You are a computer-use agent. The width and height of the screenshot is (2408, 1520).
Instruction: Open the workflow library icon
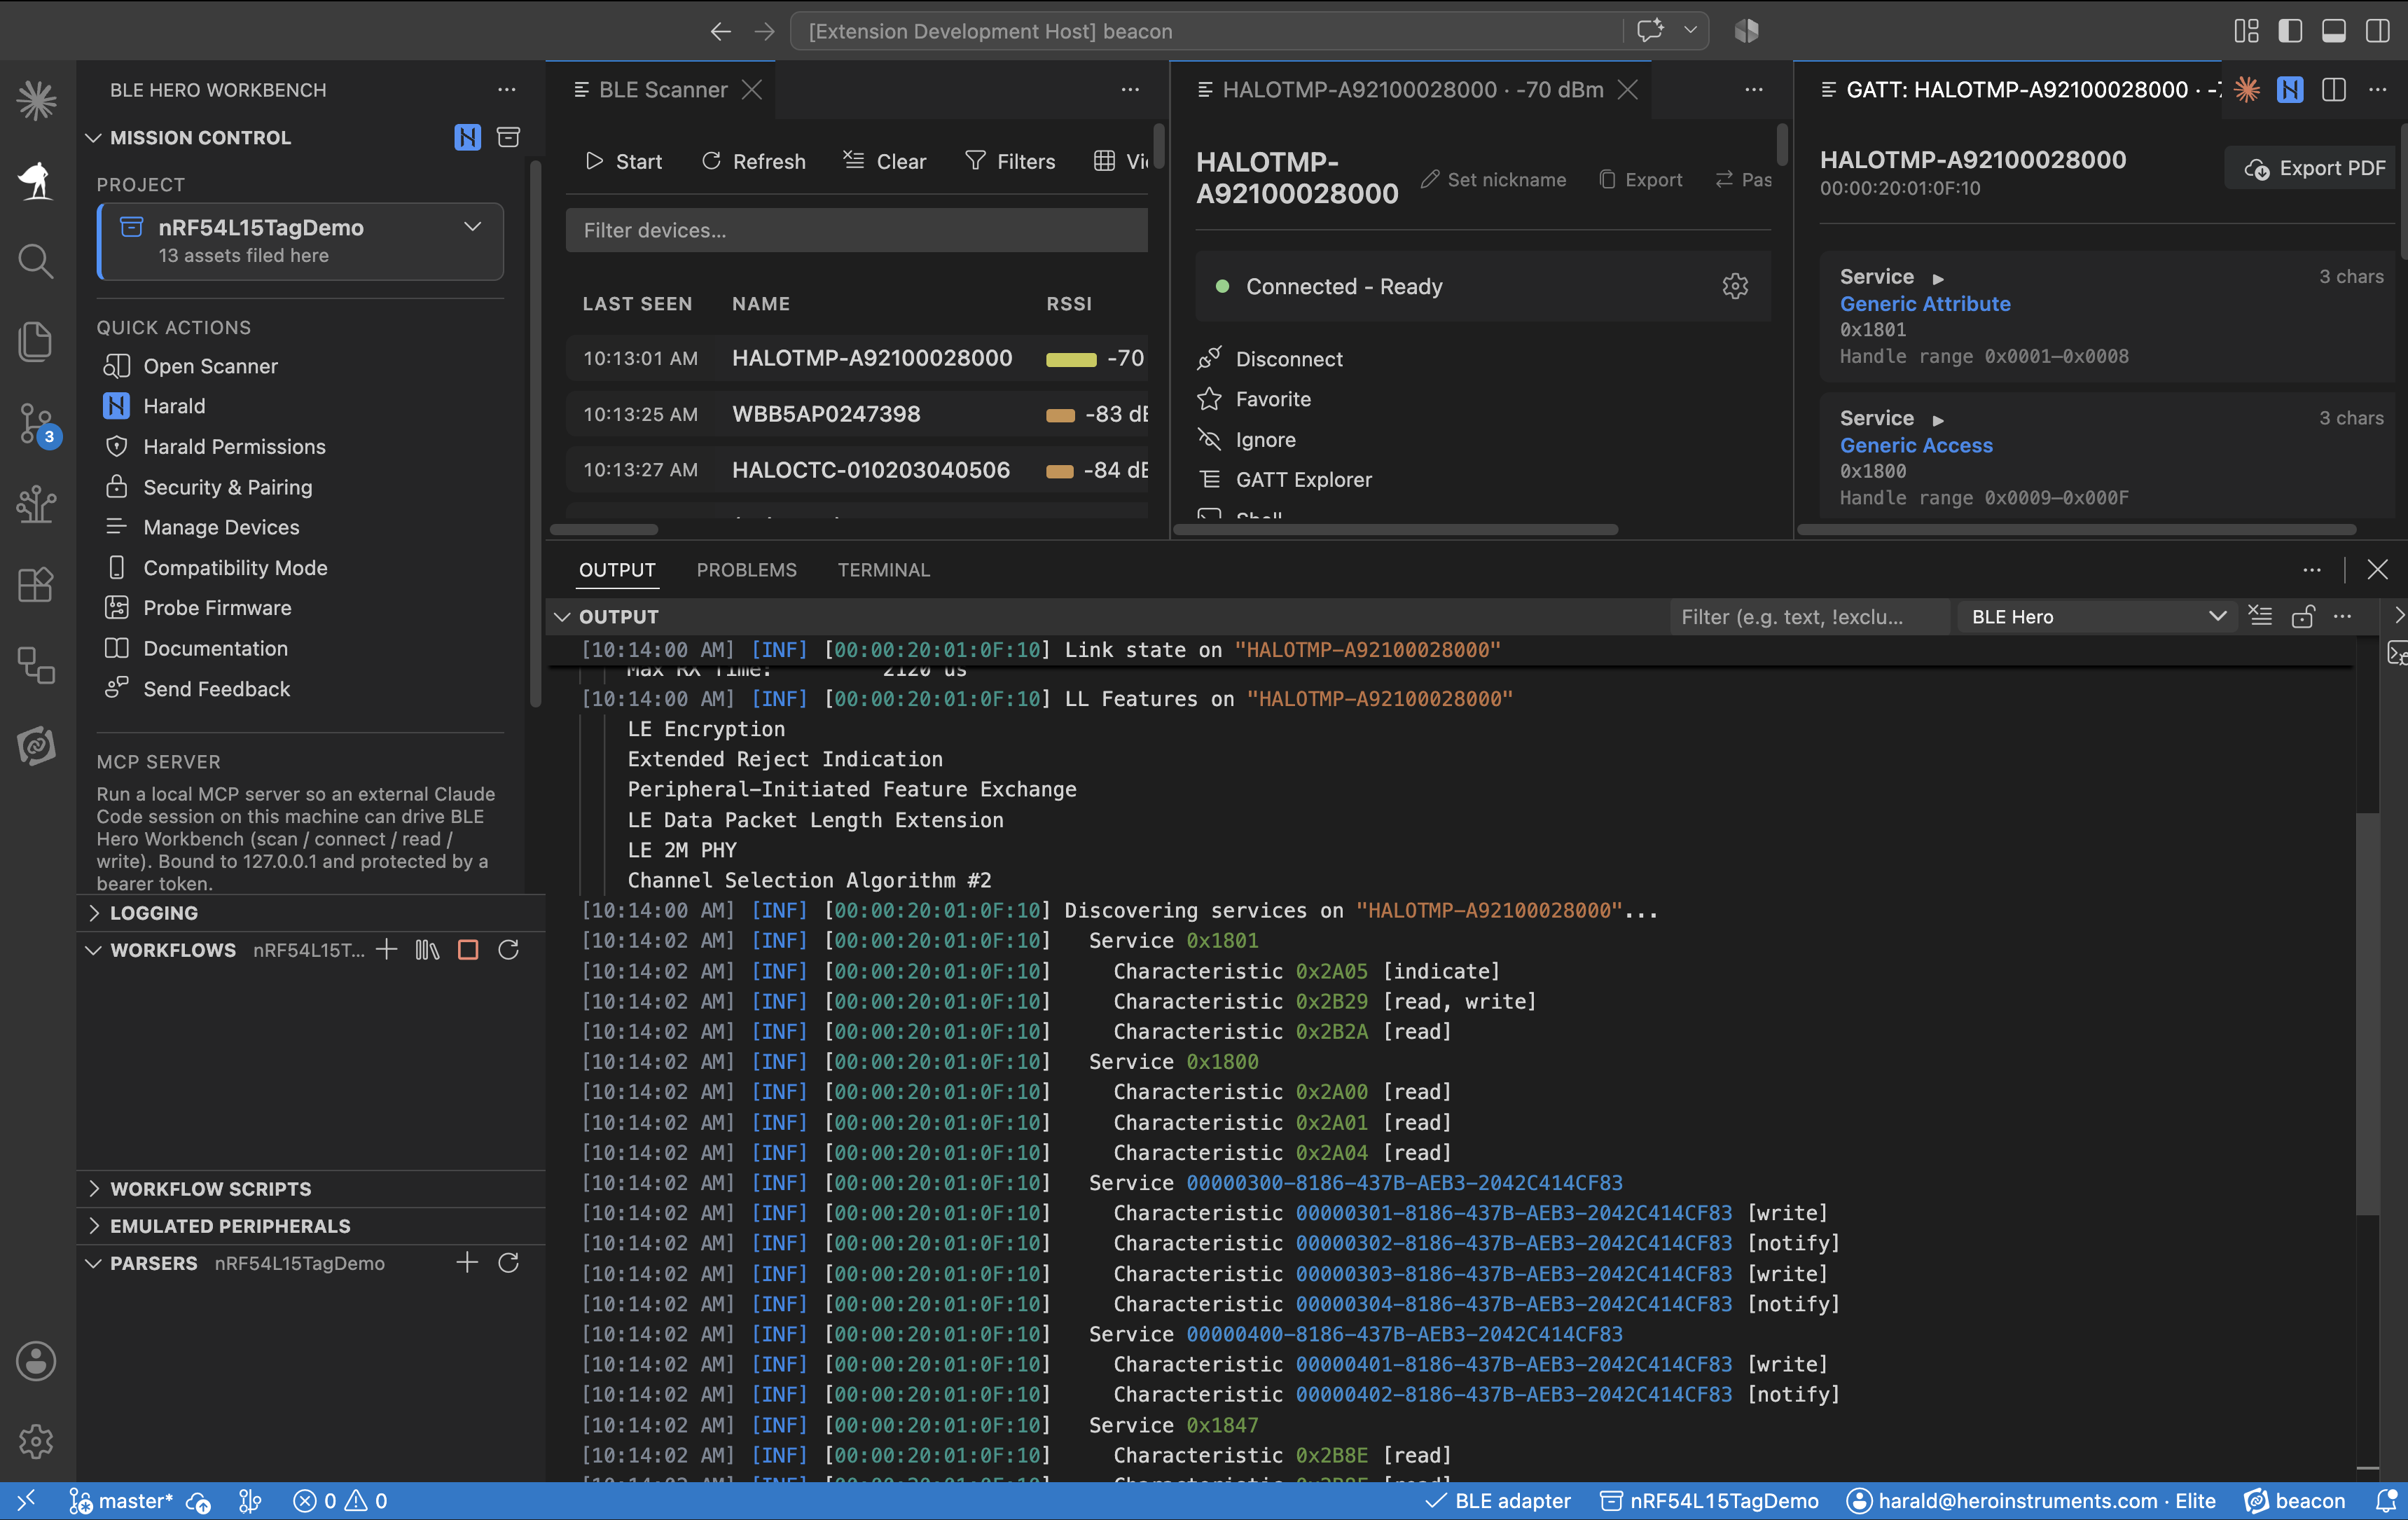[427, 950]
